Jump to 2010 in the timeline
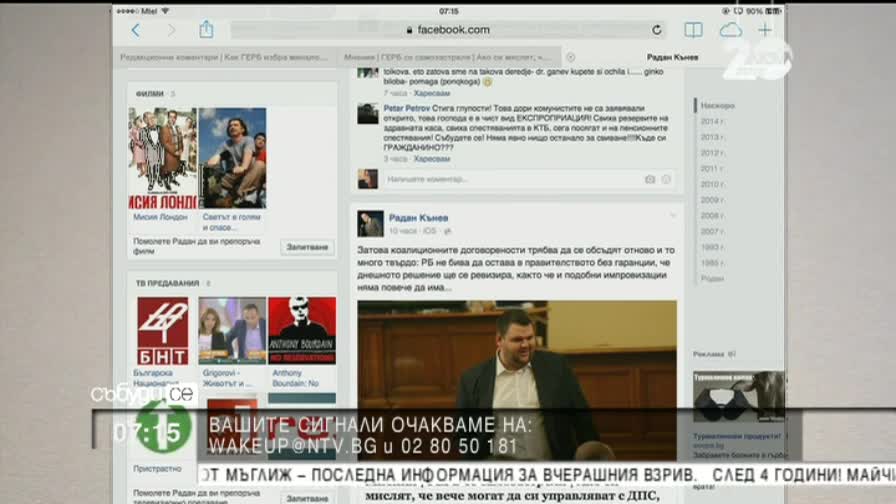The width and height of the screenshot is (896, 504). coord(712,184)
